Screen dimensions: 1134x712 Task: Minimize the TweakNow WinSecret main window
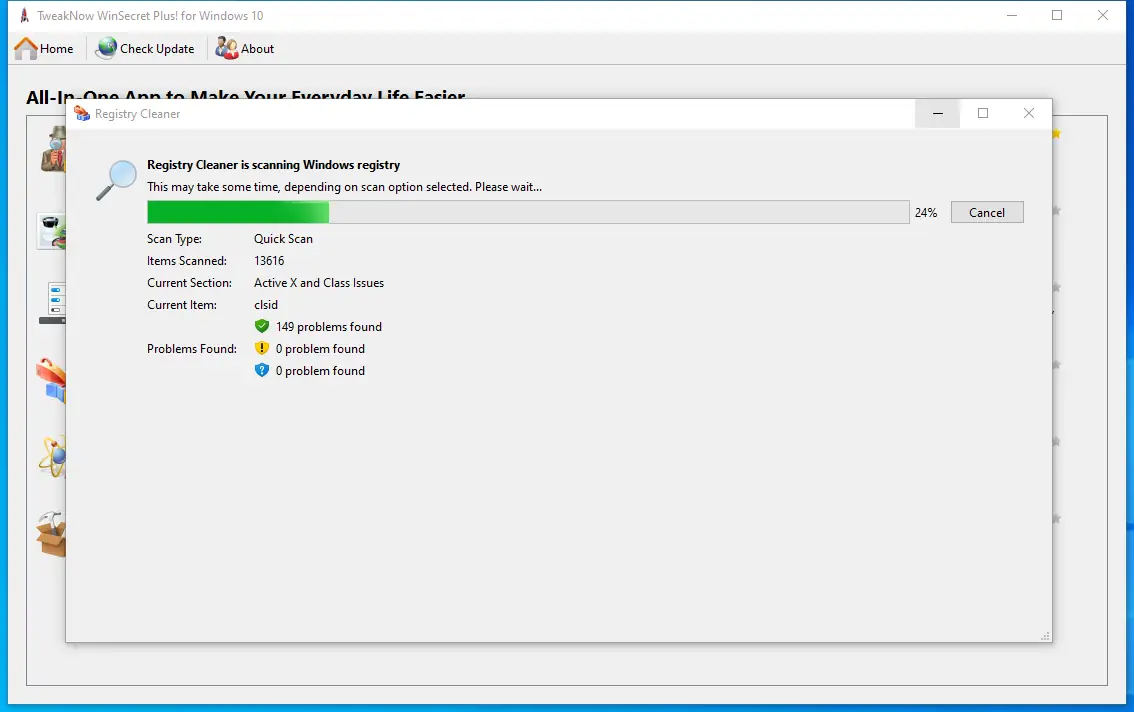[x=1012, y=15]
